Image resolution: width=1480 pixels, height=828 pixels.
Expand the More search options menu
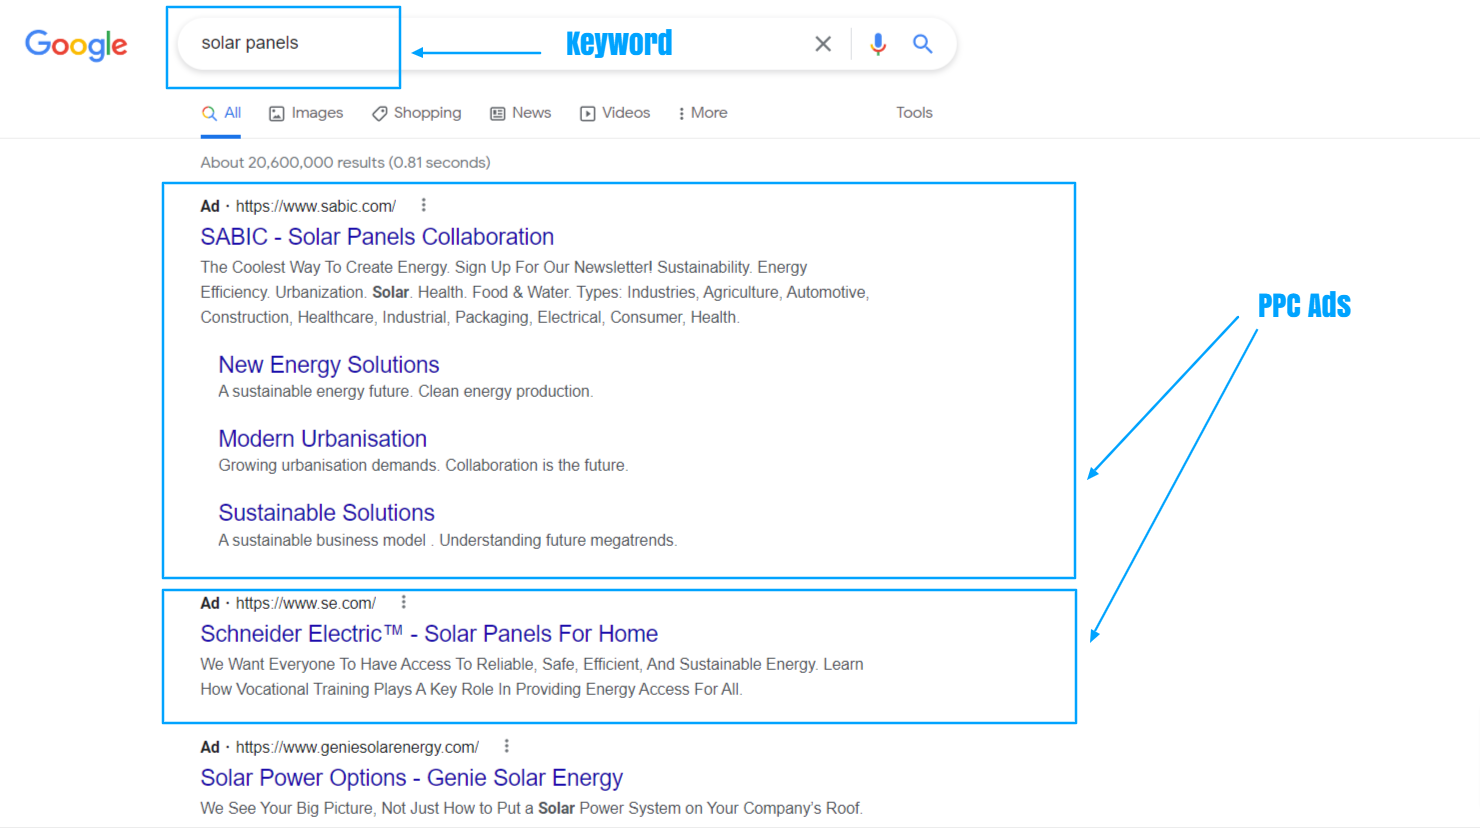(x=702, y=113)
